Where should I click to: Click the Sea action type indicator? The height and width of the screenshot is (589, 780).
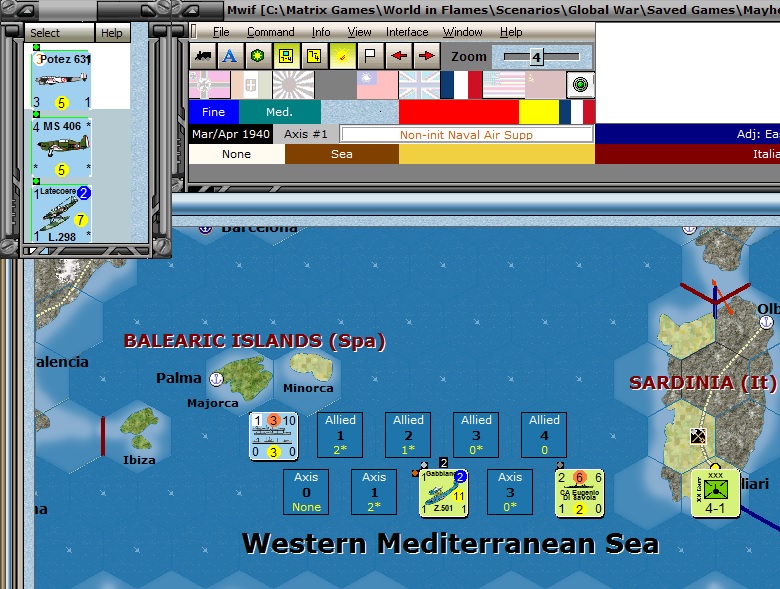coord(342,154)
